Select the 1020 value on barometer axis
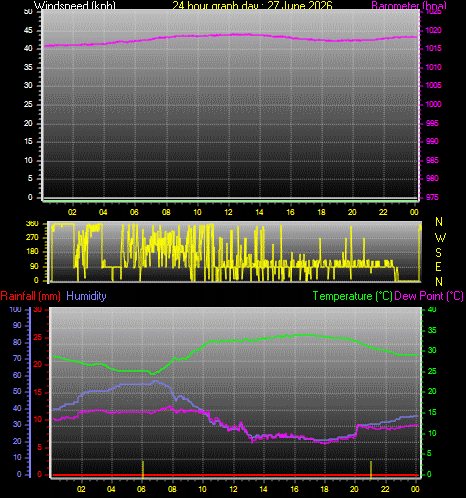Viewport: 466px width, 498px height. (x=433, y=30)
